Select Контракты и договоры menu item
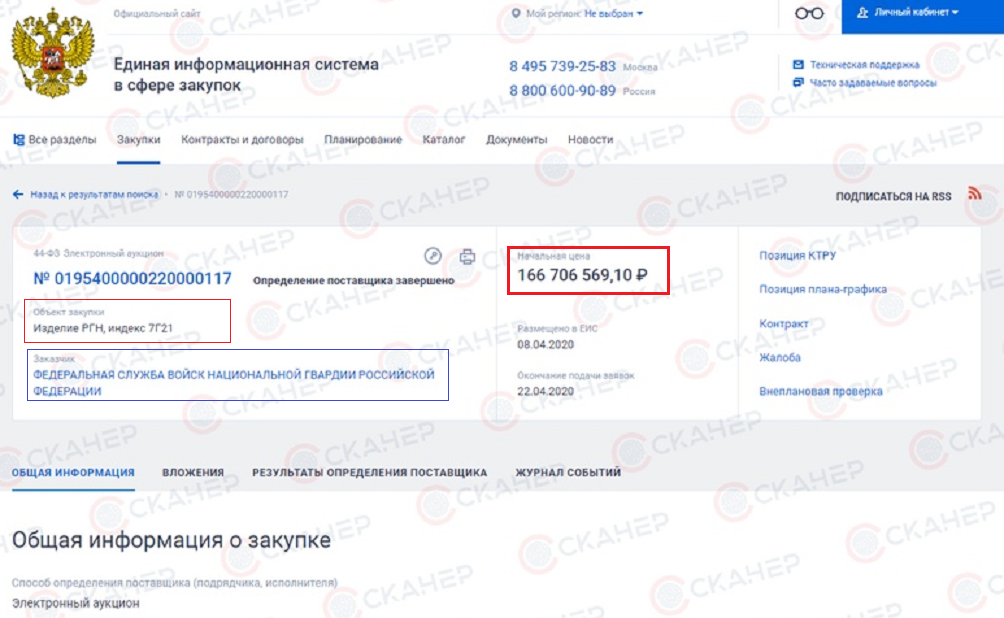1004x618 pixels. click(x=242, y=140)
